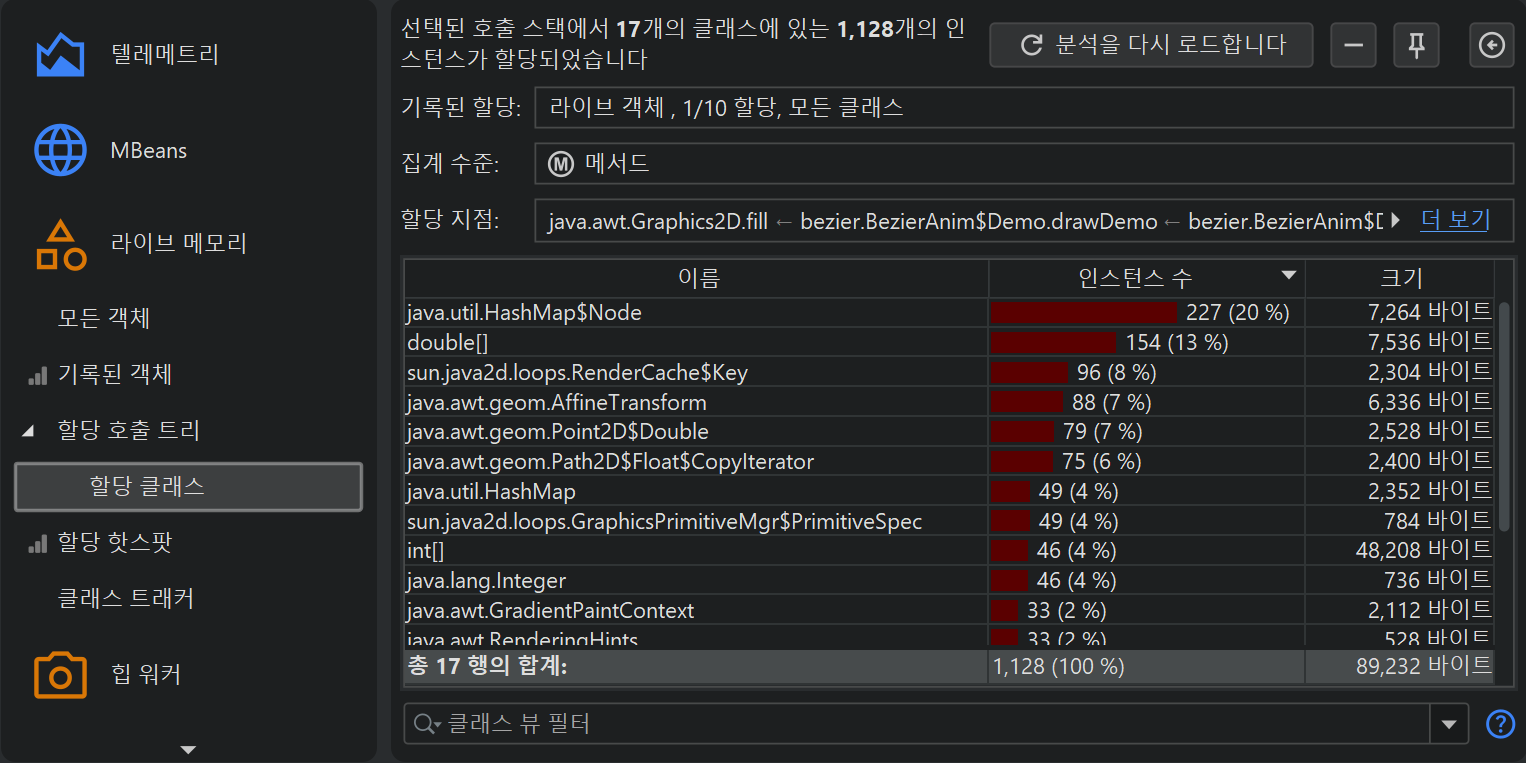The width and height of the screenshot is (1526, 763).
Task: Click the 더 보기 link
Action: 1454,221
